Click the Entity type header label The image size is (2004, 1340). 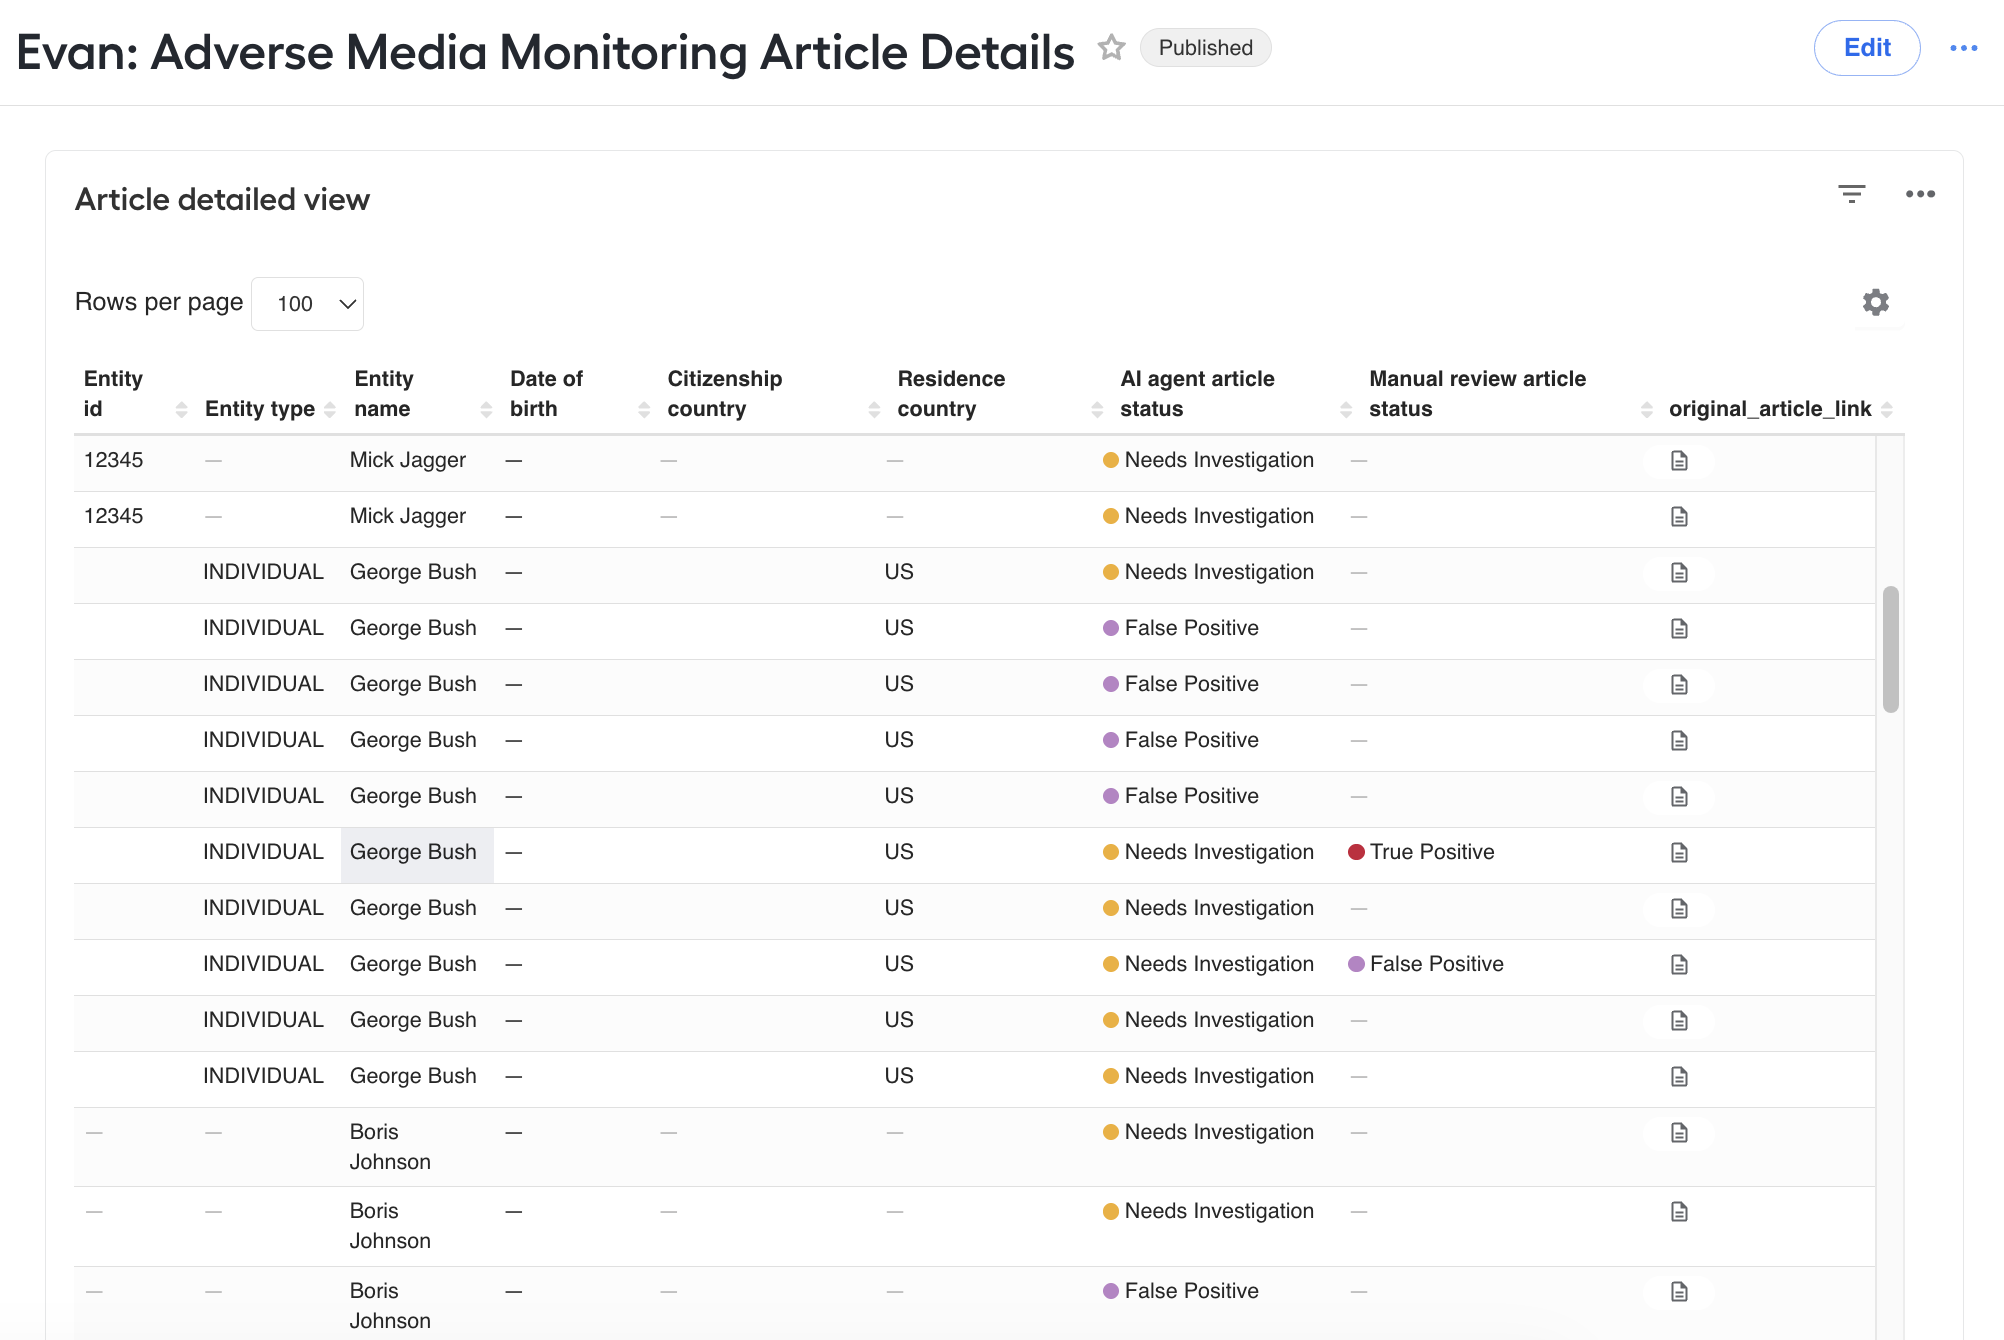(x=259, y=409)
